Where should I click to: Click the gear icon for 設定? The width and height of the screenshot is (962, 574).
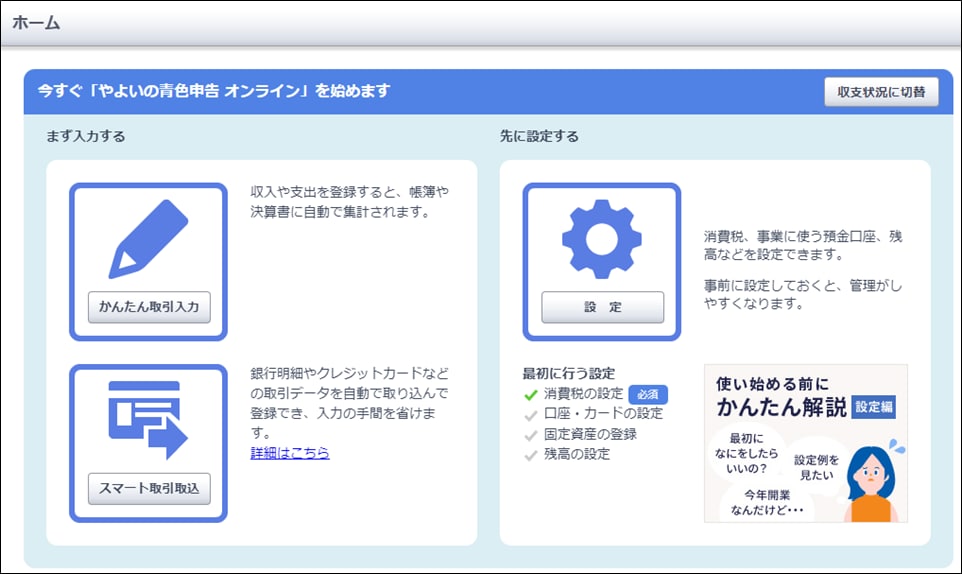602,239
